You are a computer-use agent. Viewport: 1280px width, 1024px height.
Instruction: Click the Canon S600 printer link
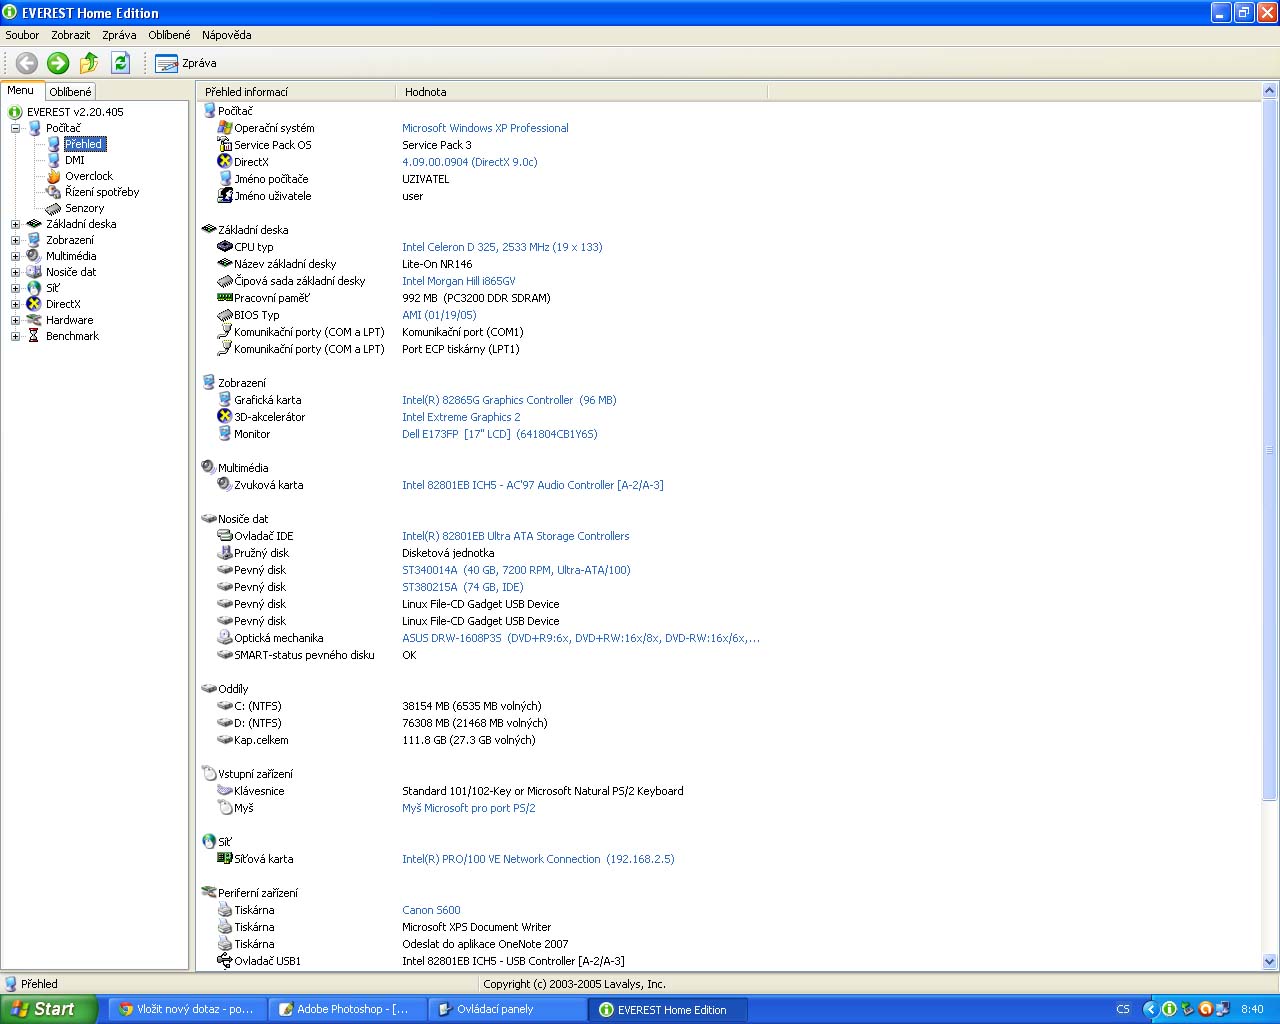point(431,910)
